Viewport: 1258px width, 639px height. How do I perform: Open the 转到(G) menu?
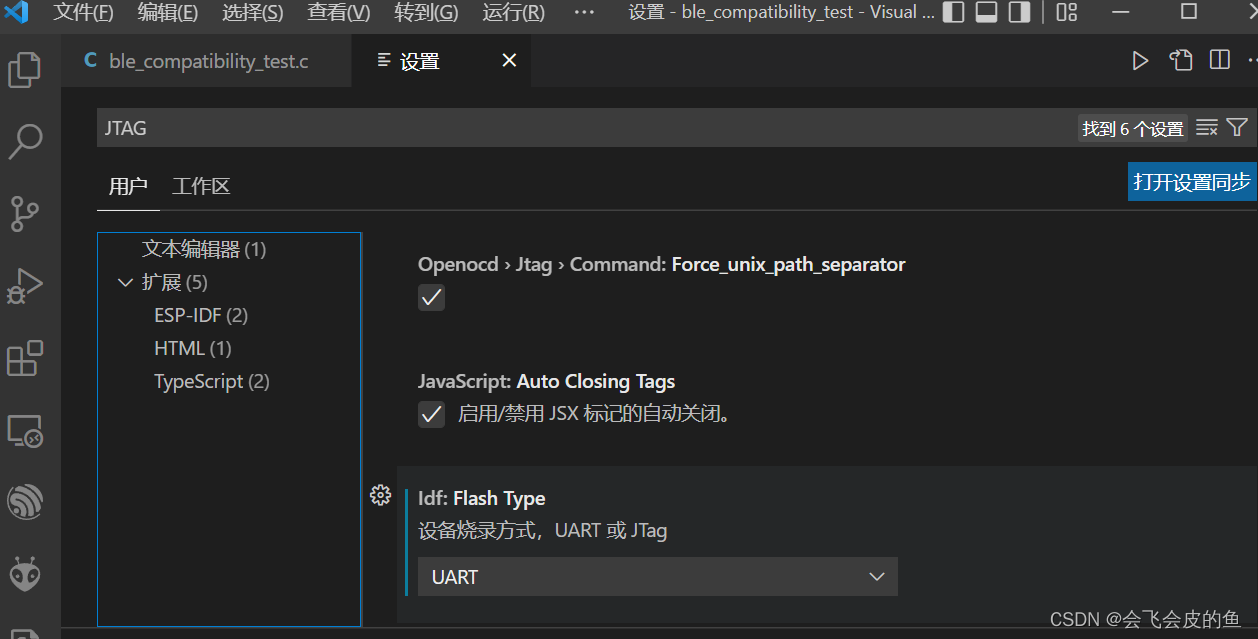coord(426,12)
